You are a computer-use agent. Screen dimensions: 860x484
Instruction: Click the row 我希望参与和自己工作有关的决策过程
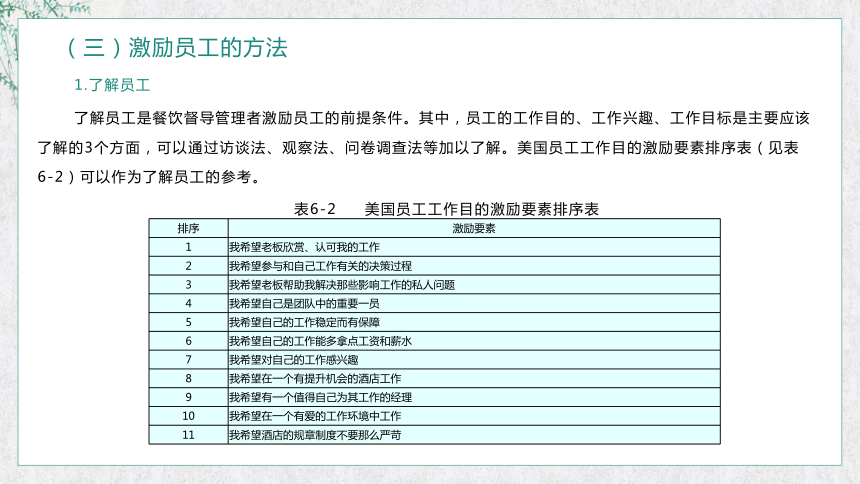(x=474, y=266)
